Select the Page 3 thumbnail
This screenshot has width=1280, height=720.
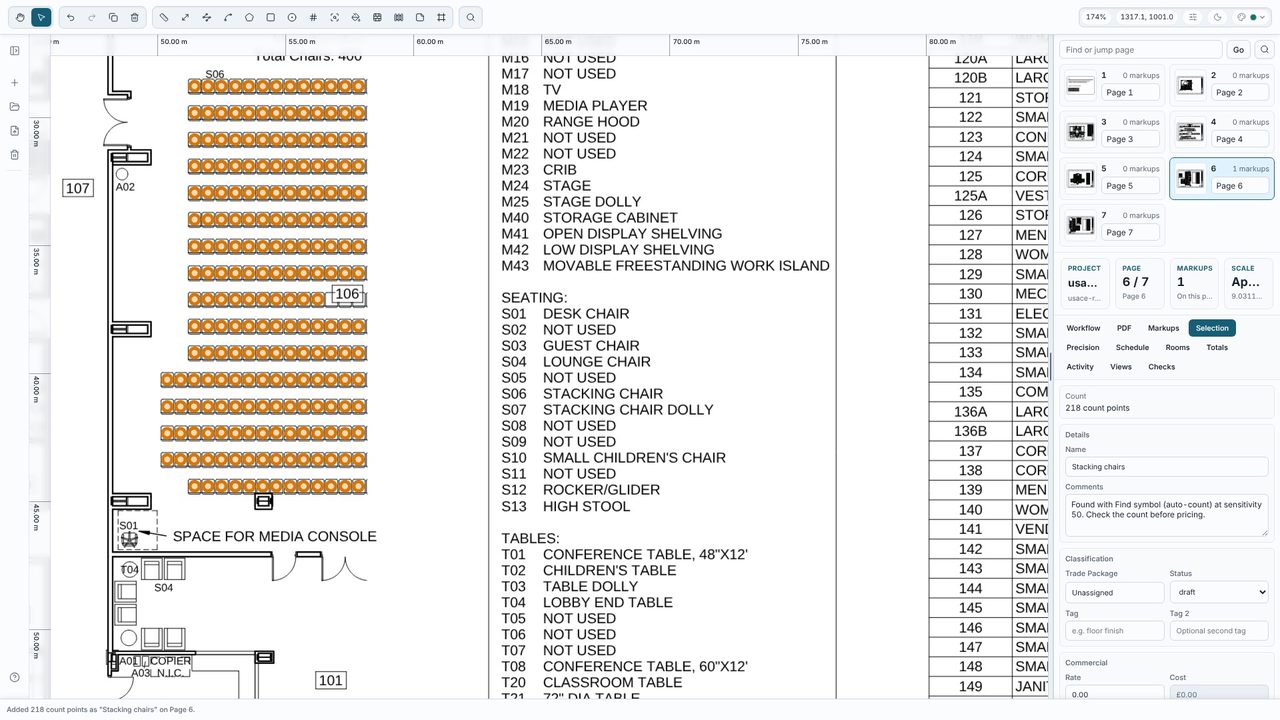pyautogui.click(x=1080, y=132)
